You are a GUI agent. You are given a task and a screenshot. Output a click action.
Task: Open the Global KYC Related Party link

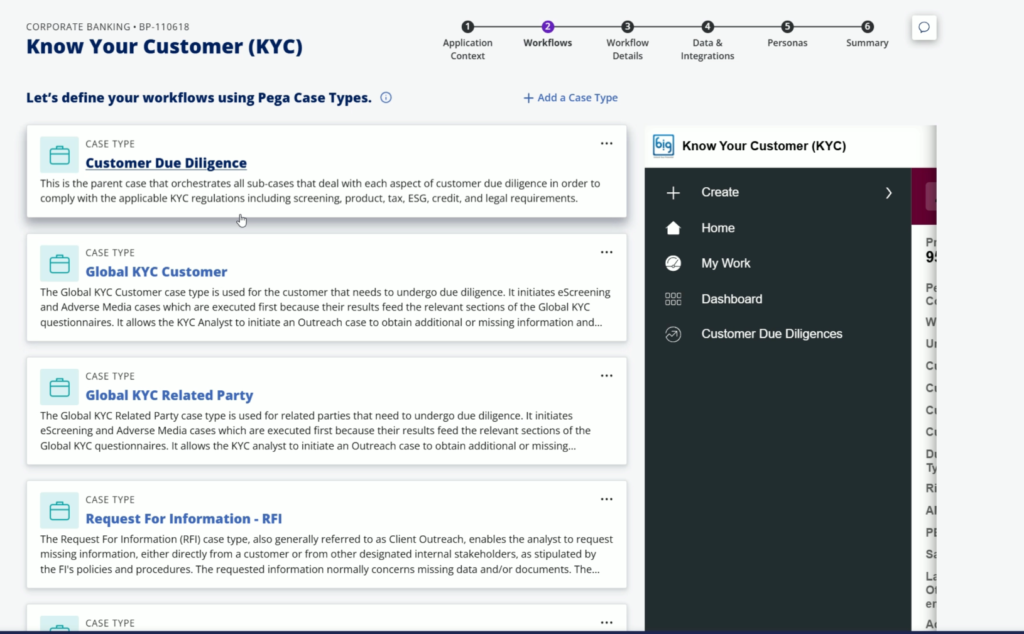pyautogui.click(x=169, y=395)
